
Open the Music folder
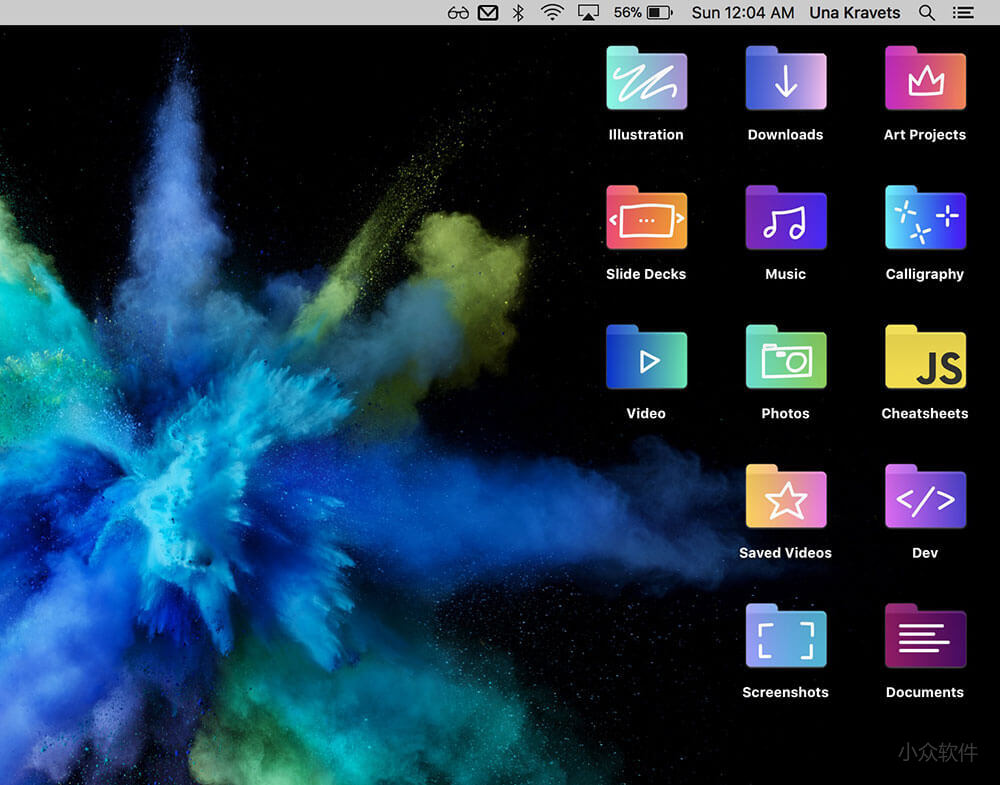pyautogui.click(x=785, y=217)
